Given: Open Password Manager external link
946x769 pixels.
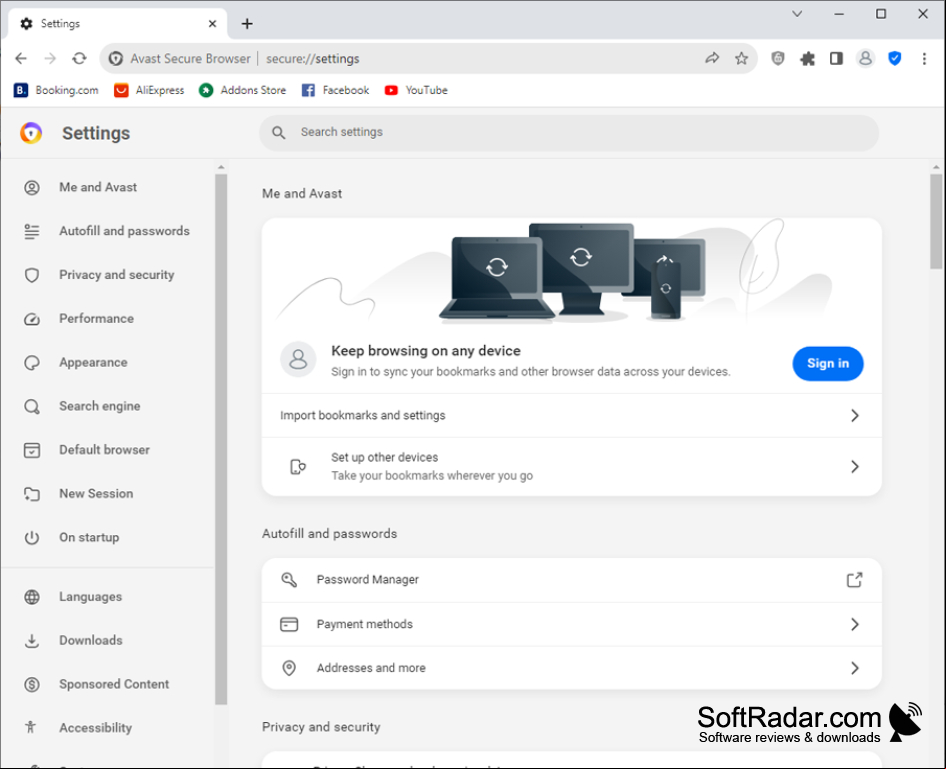Looking at the screenshot, I should [x=854, y=580].
